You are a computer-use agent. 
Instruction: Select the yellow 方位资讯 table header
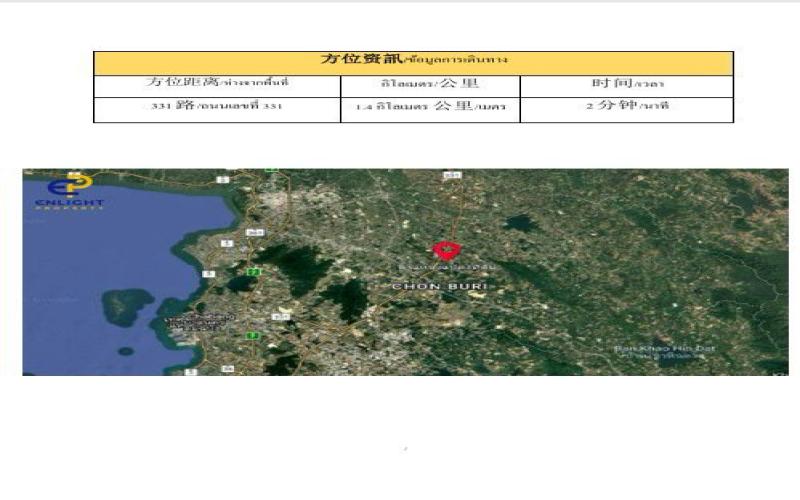point(413,62)
